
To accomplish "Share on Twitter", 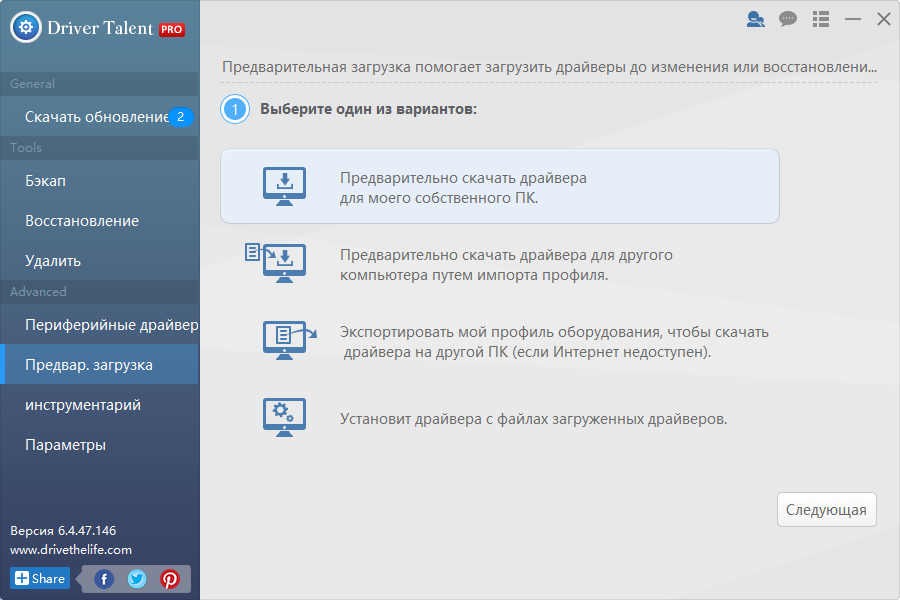I will (x=137, y=579).
